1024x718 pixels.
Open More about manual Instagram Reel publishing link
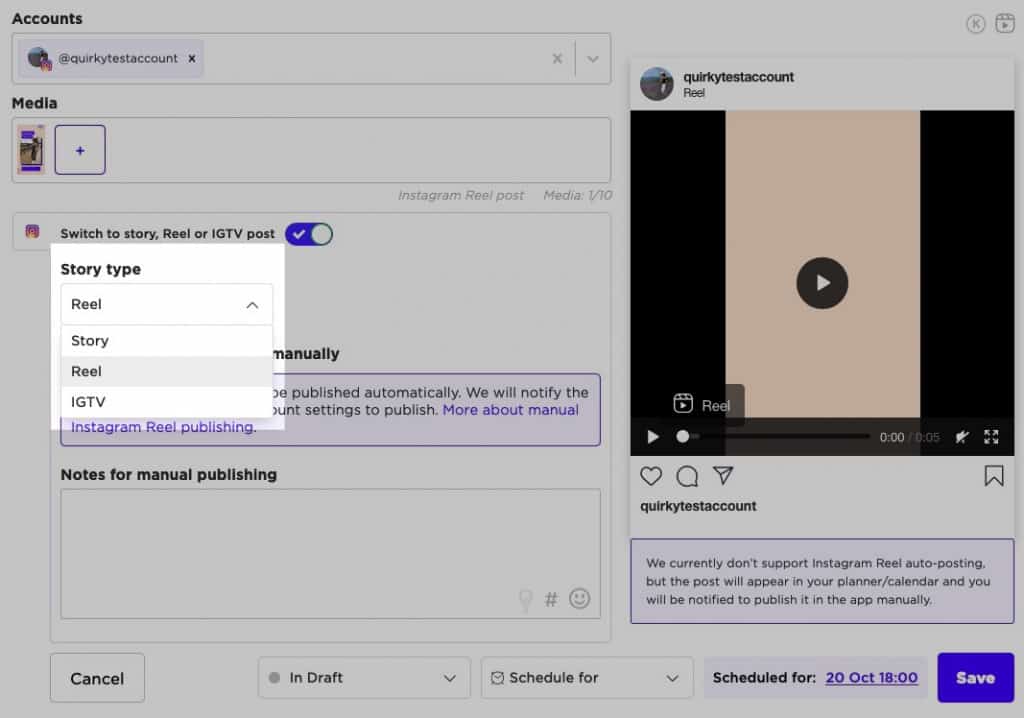coord(510,410)
